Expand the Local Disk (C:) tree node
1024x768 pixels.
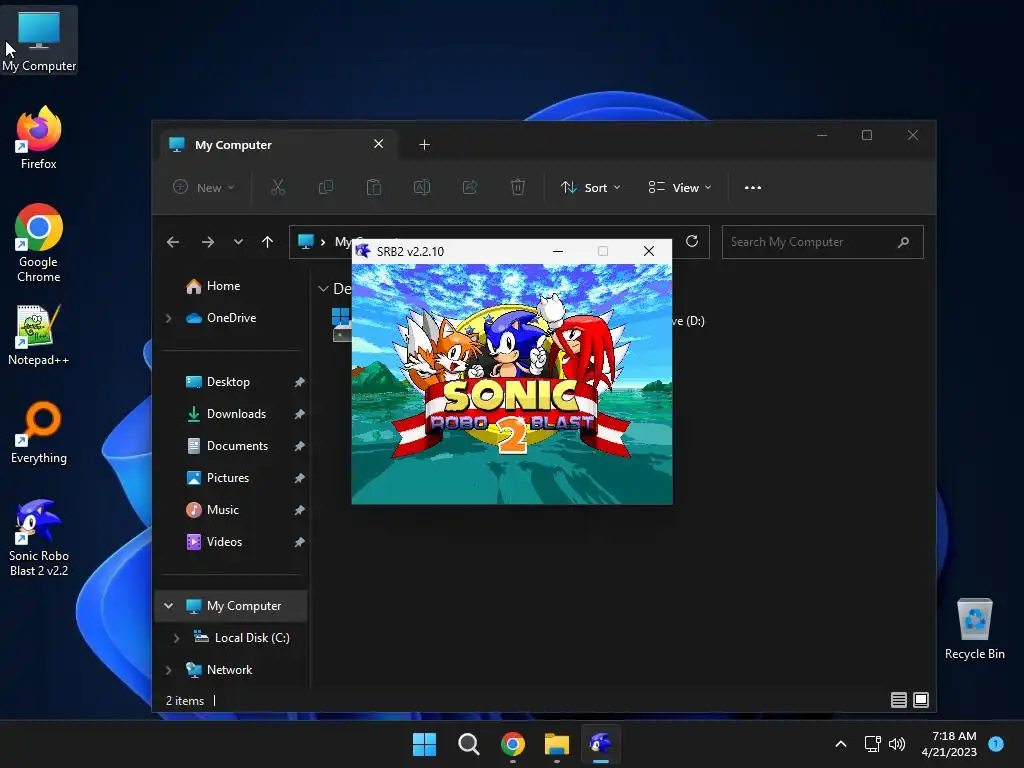pos(176,638)
